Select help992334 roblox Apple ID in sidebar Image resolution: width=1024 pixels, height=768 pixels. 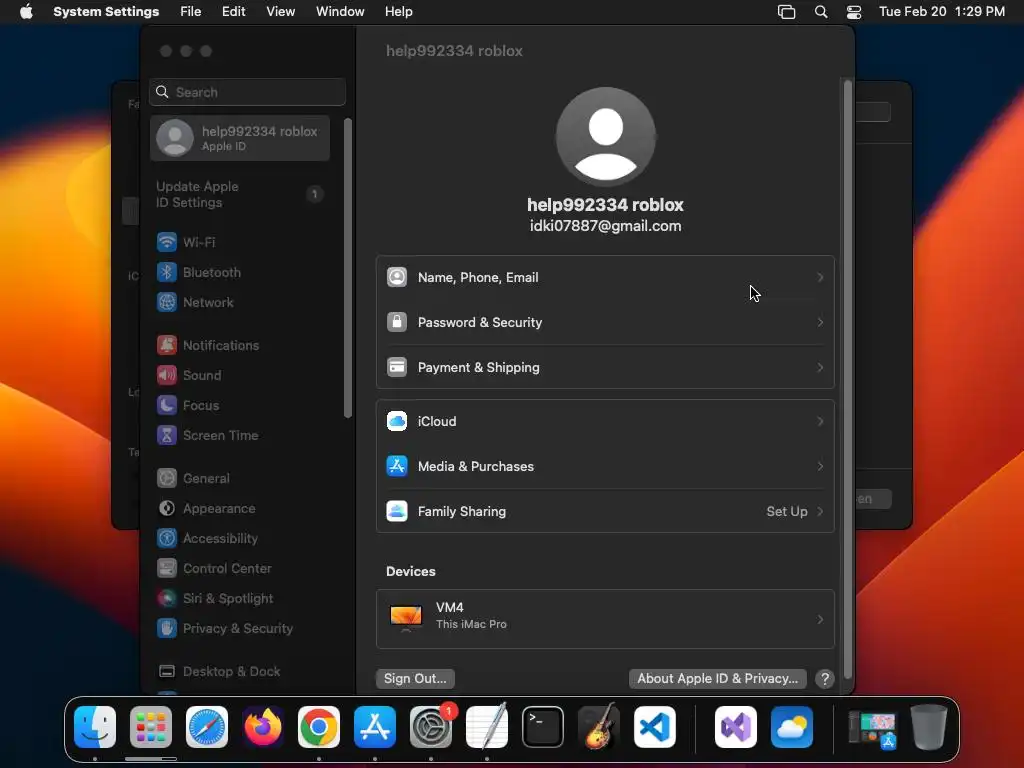[x=239, y=138]
